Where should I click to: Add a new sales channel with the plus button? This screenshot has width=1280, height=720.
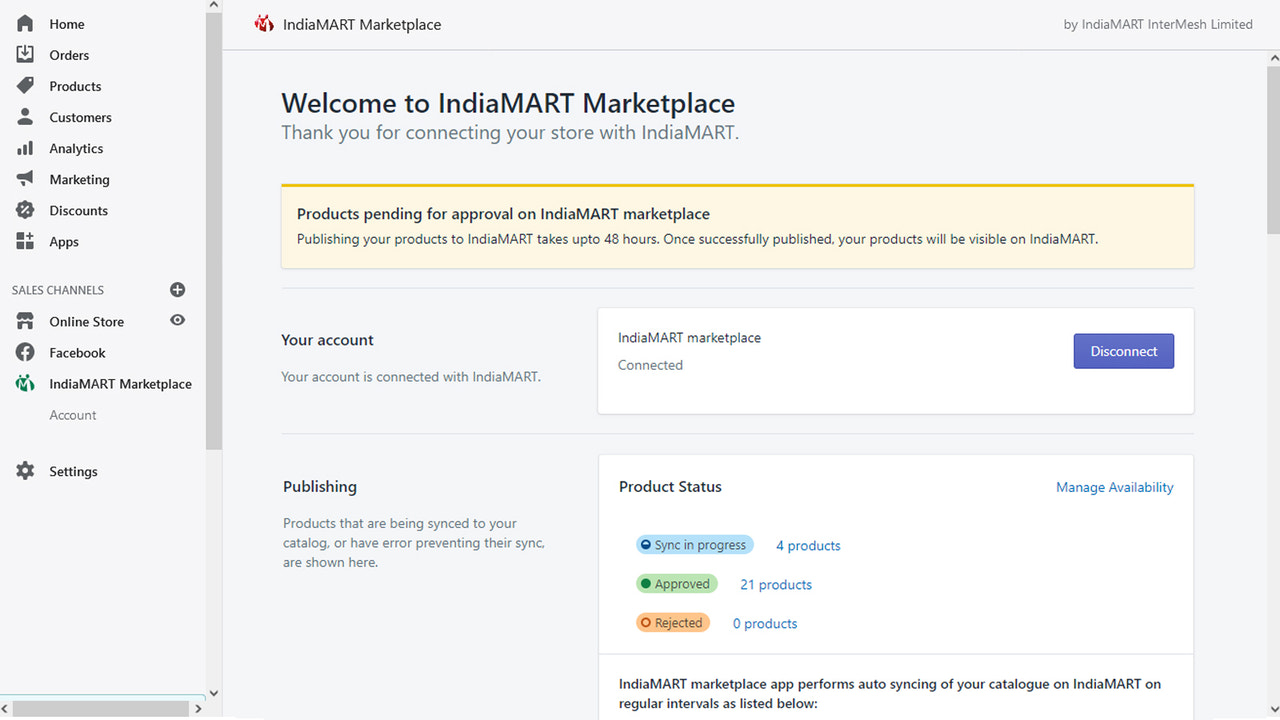(177, 289)
